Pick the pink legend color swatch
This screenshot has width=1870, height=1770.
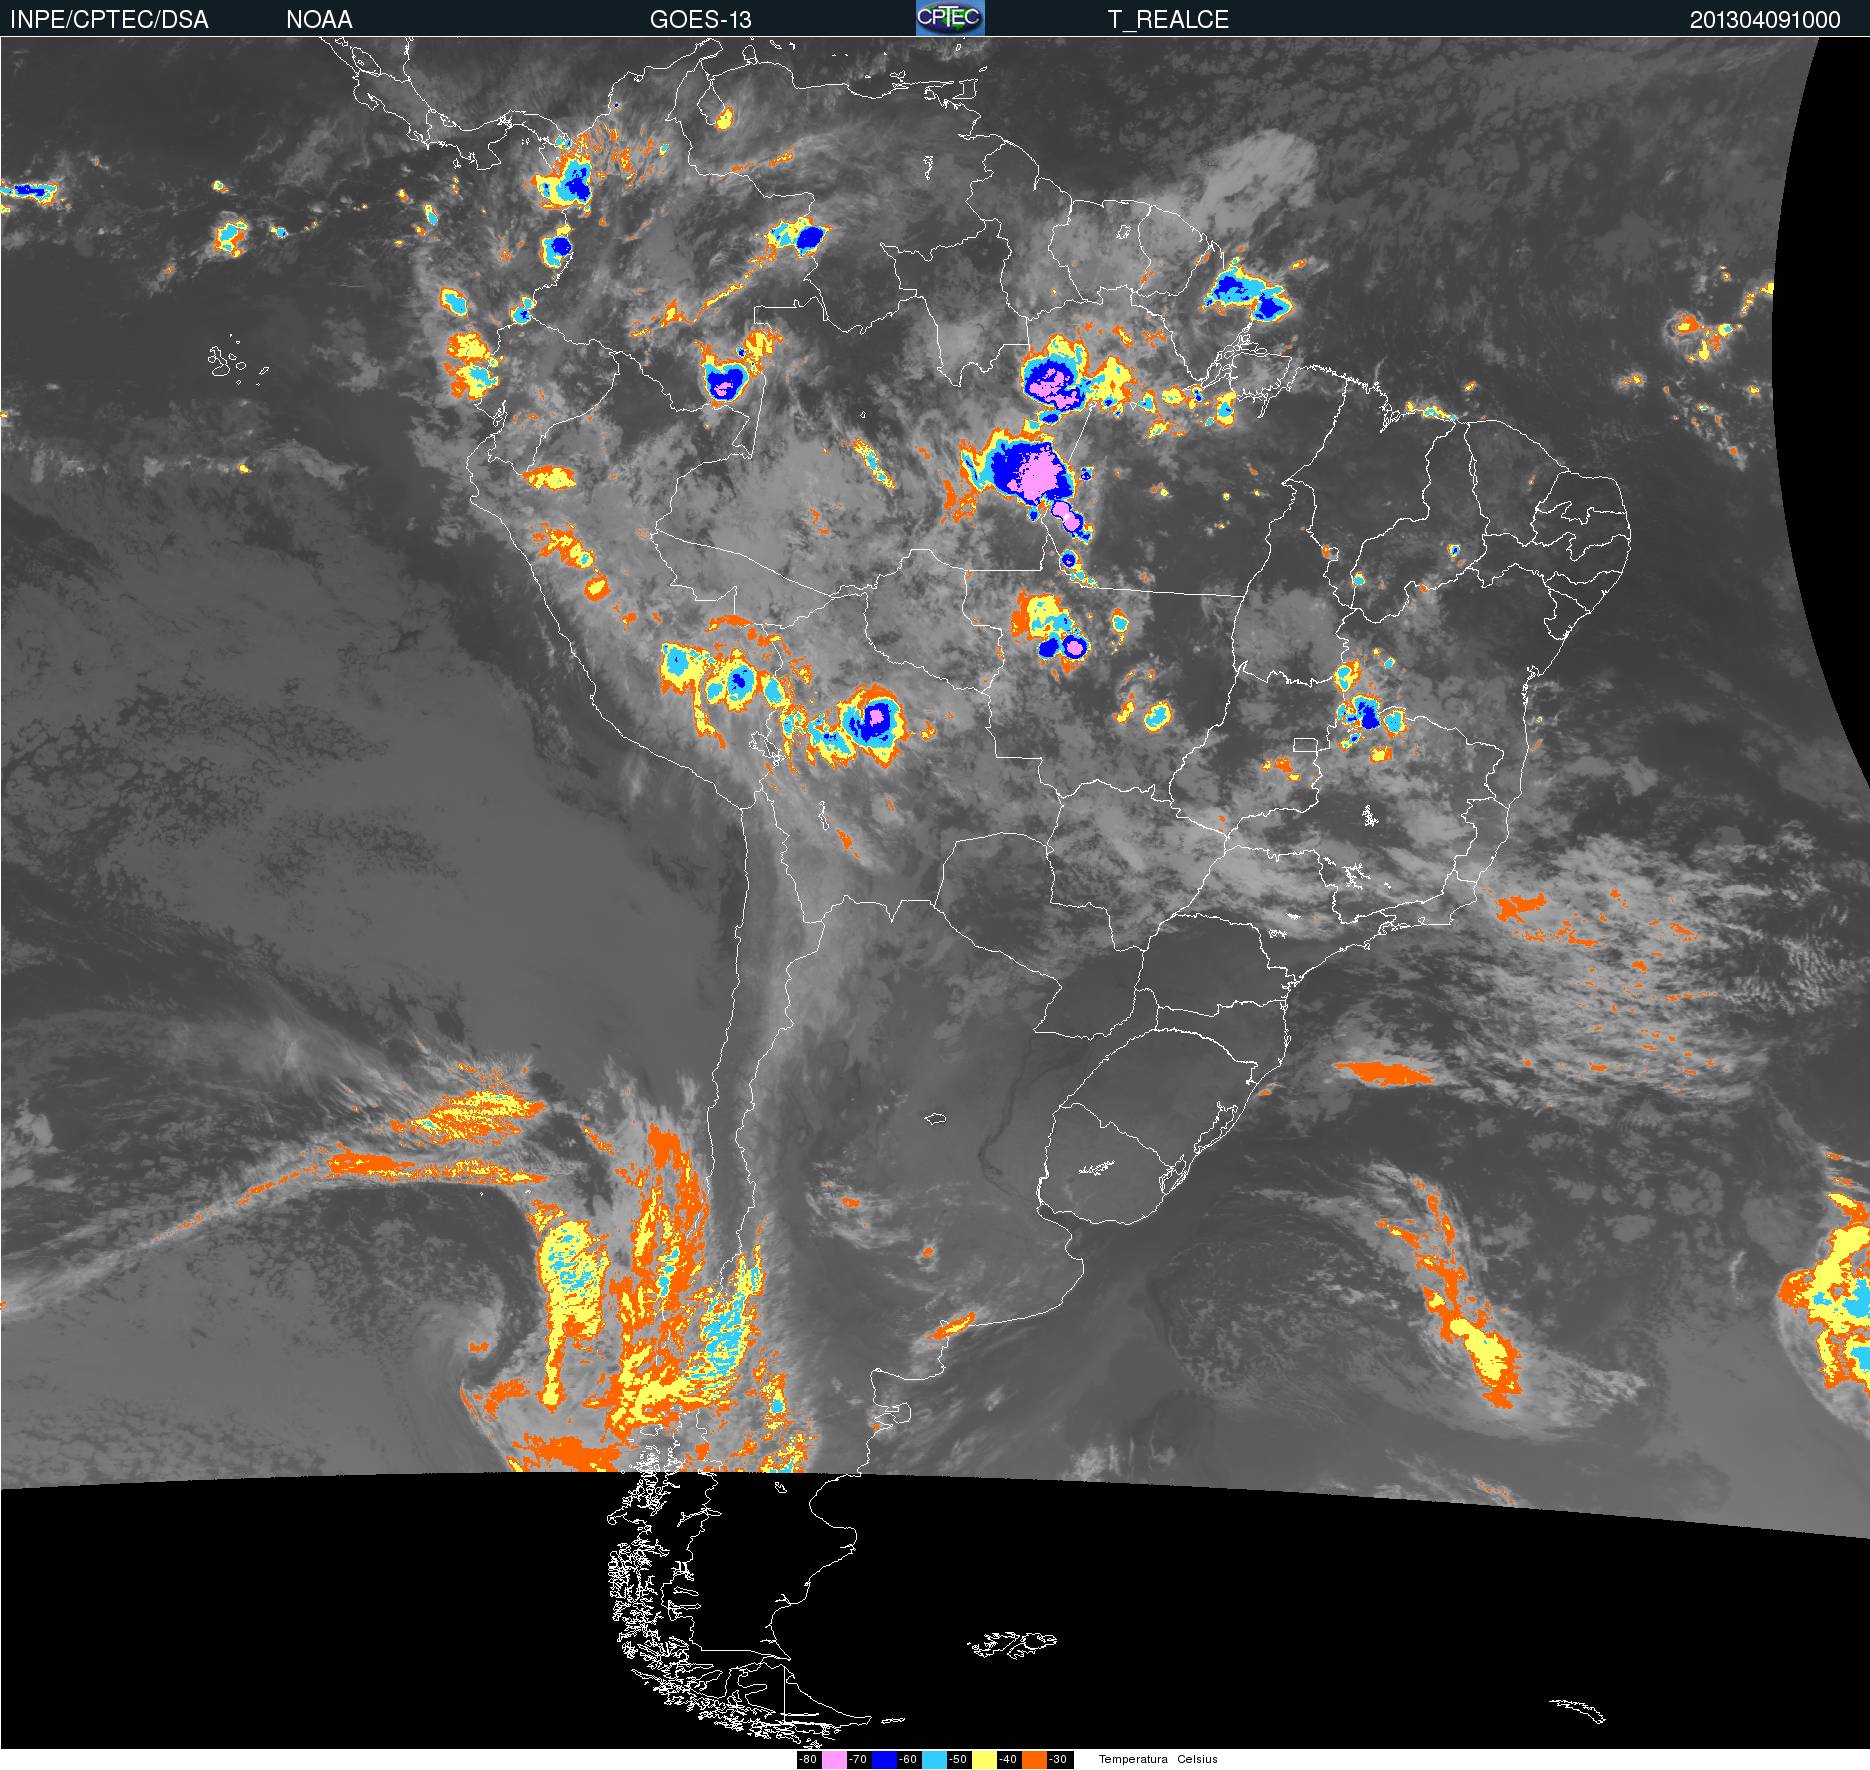pos(833,1760)
